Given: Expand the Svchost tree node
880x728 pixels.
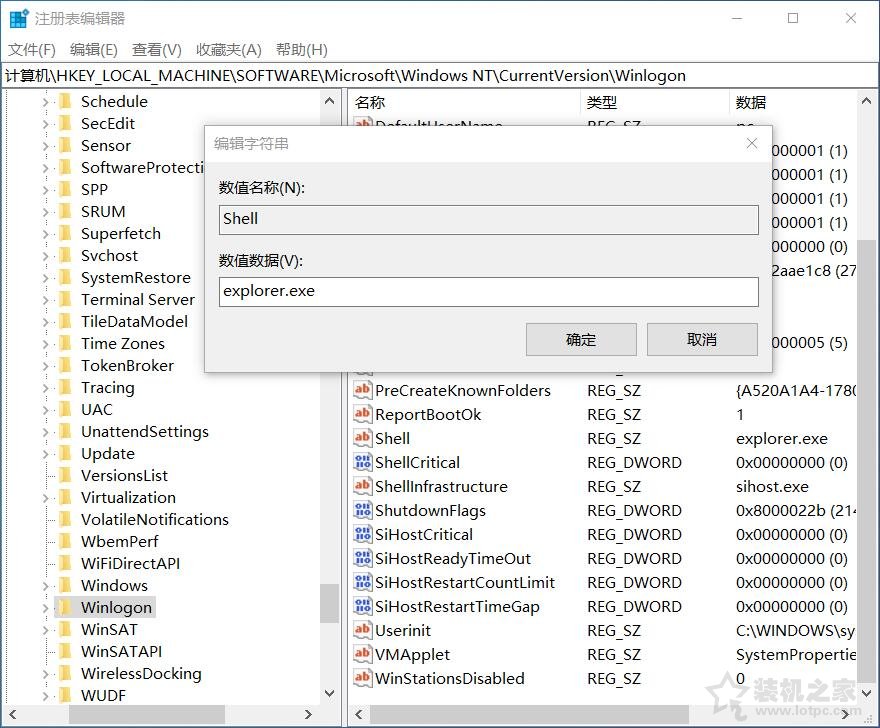Looking at the screenshot, I should 45,255.
